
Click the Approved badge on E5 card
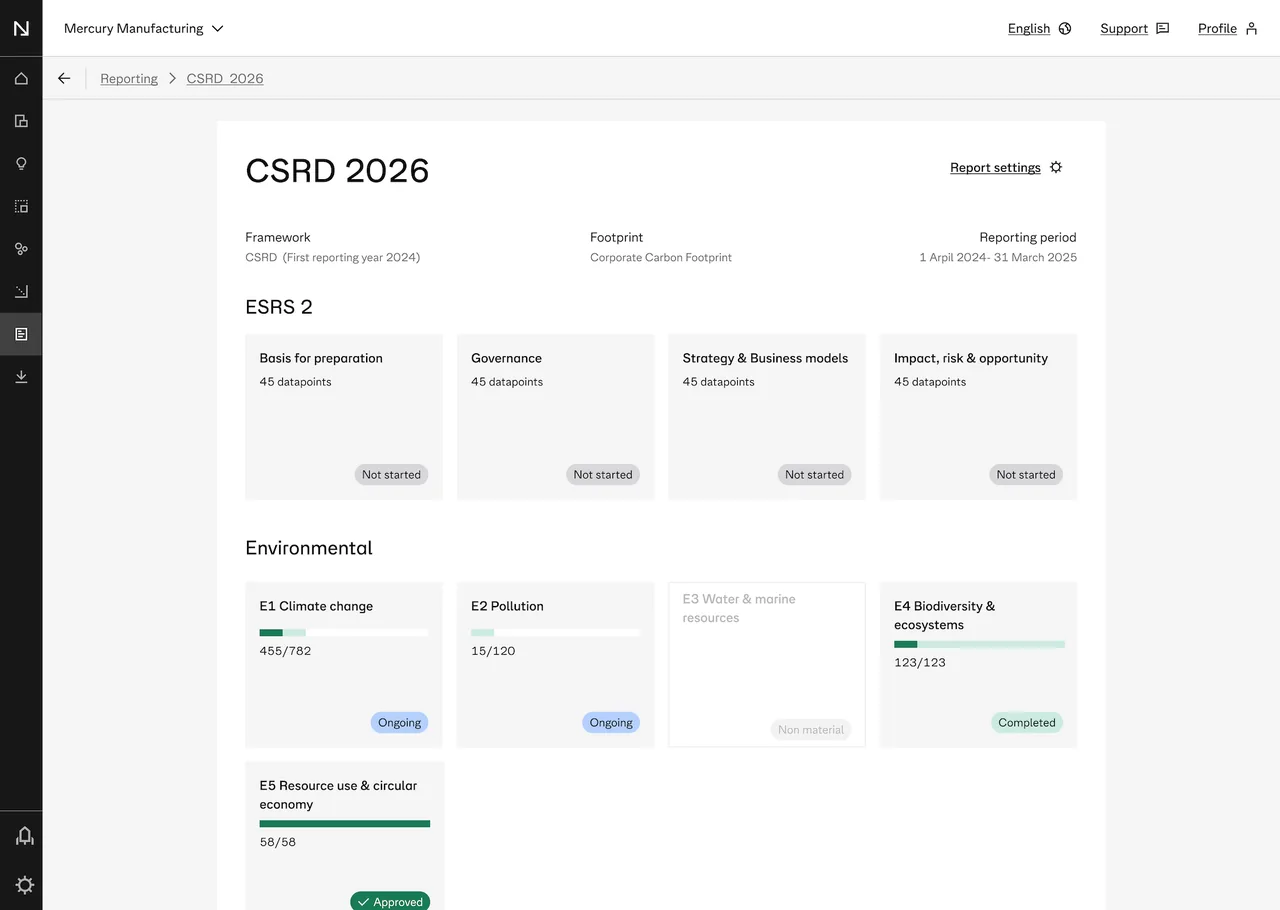390,901
